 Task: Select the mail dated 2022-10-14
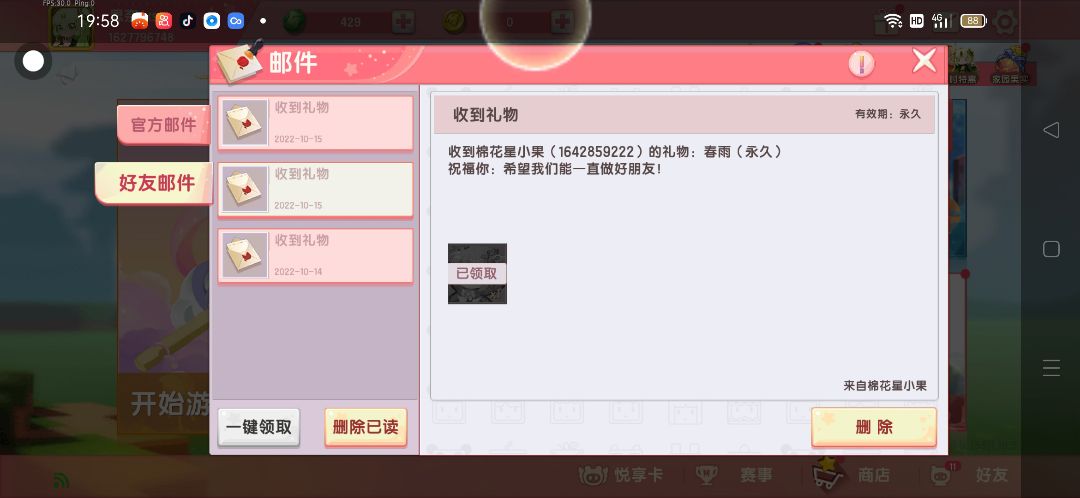point(315,256)
